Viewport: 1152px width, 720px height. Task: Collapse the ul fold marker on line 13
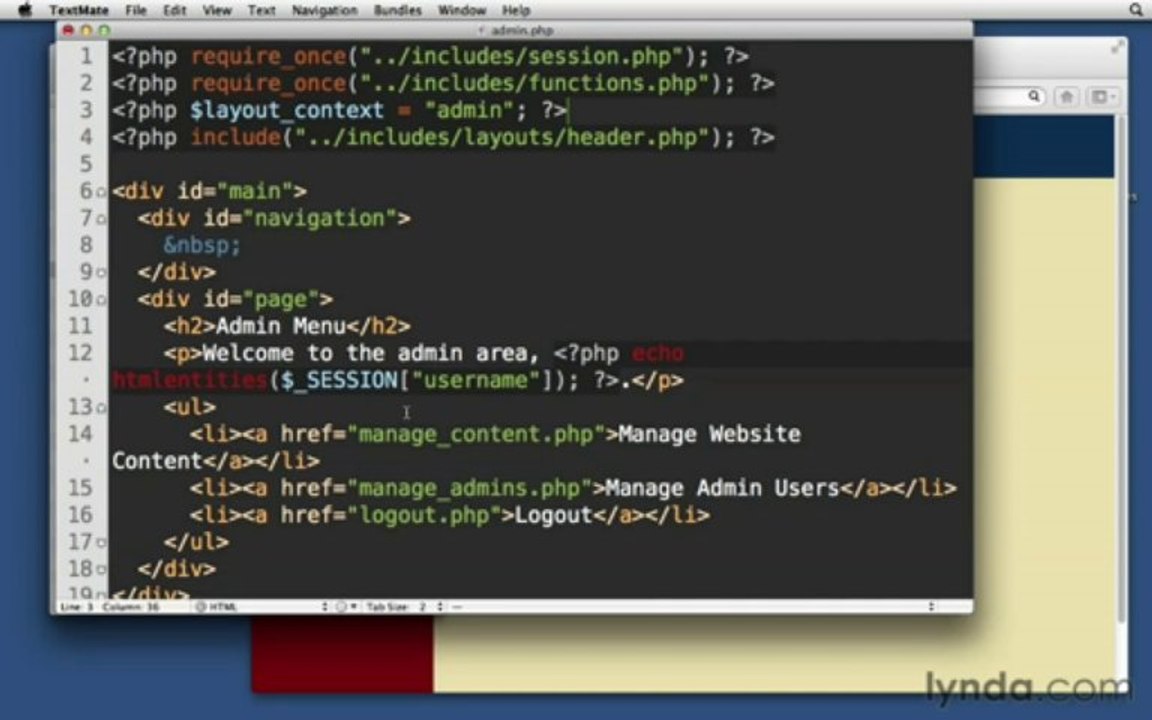point(101,408)
